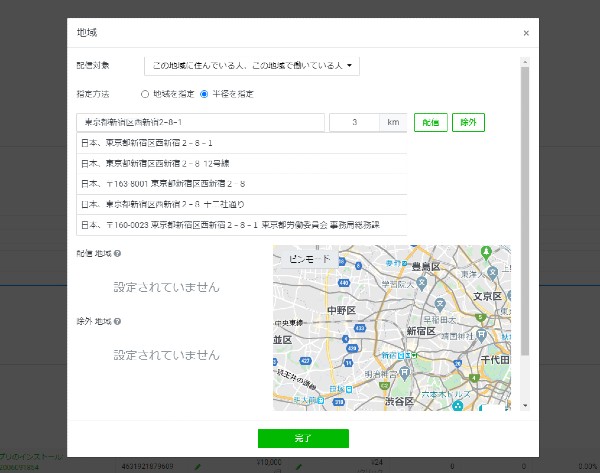Click help icon next to 配信地域
The height and width of the screenshot is (473, 600).
click(118, 254)
